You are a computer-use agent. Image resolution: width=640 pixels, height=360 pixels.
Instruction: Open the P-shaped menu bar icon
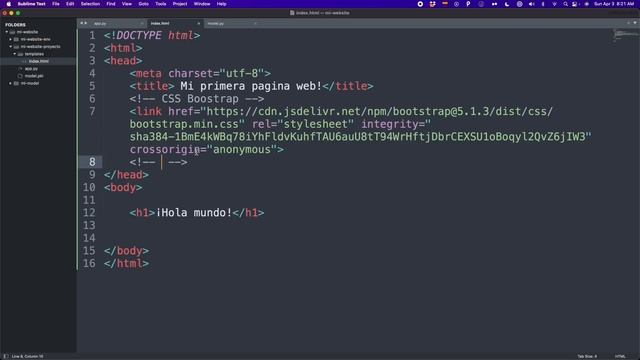[x=468, y=4]
